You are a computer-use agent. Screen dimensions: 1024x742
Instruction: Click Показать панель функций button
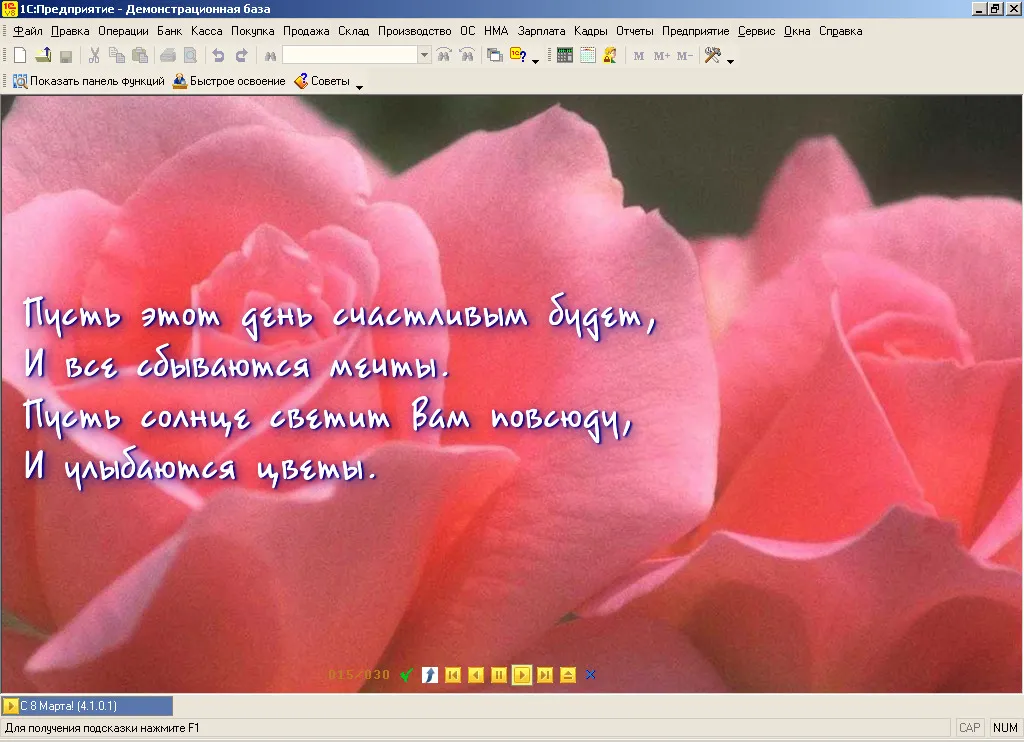tap(89, 81)
